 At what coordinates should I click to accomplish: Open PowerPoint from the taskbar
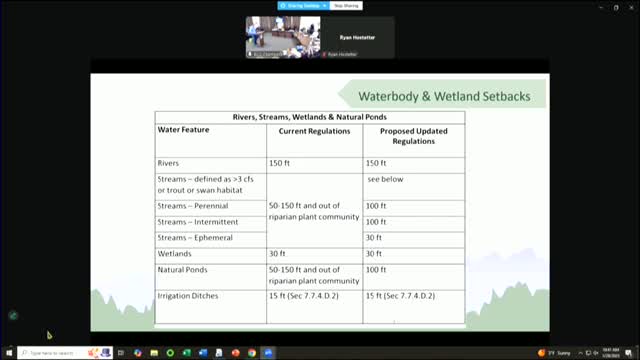coord(236,353)
